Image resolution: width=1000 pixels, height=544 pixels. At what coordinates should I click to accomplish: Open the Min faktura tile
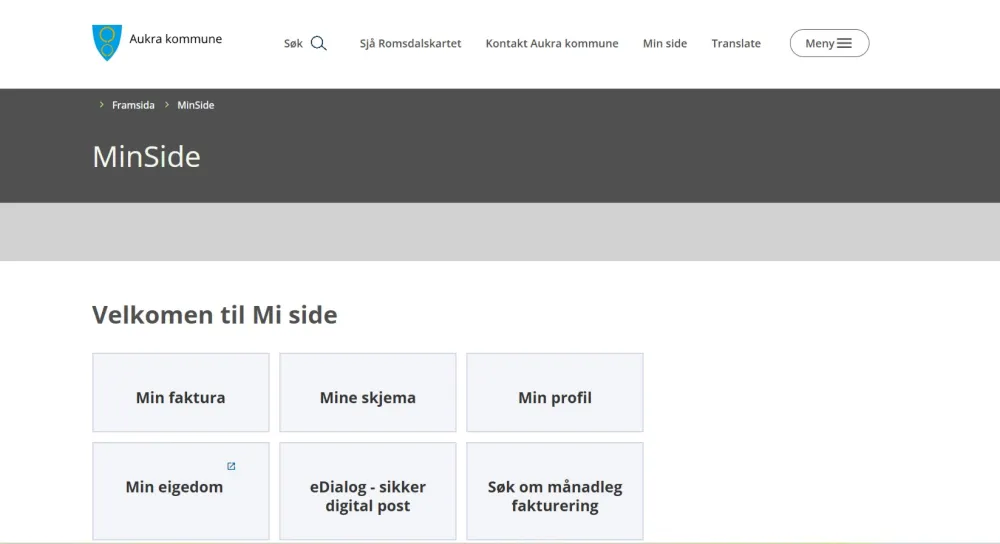181,397
